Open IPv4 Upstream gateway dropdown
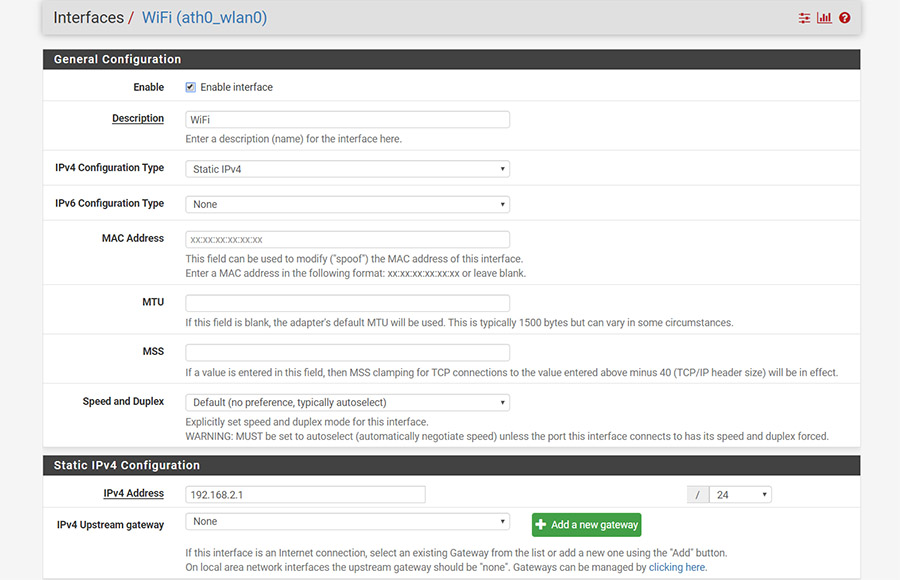Screen dimensions: 900x580 click(347, 521)
